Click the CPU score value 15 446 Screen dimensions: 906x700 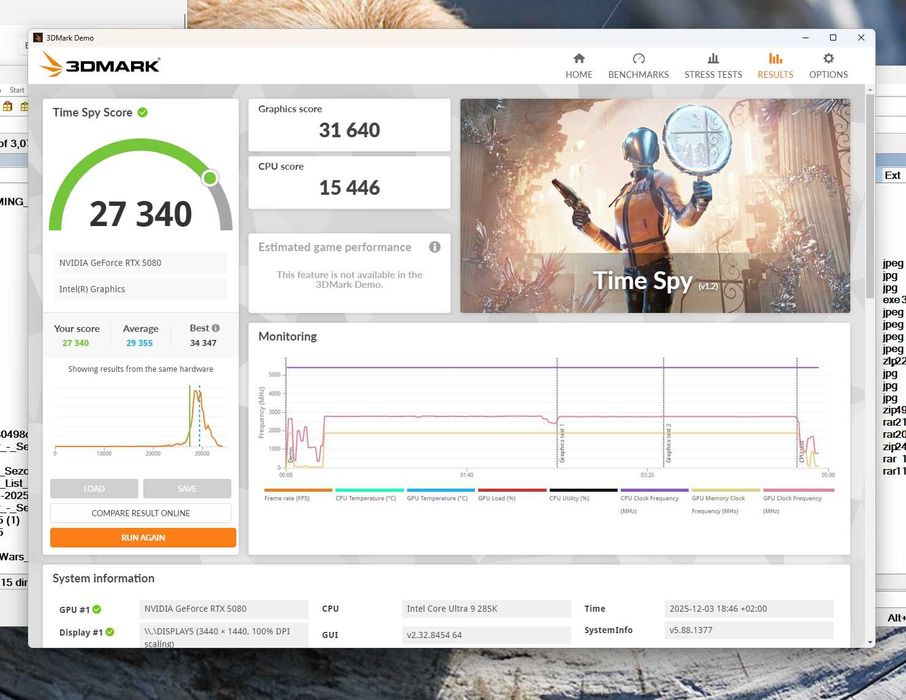tap(349, 188)
